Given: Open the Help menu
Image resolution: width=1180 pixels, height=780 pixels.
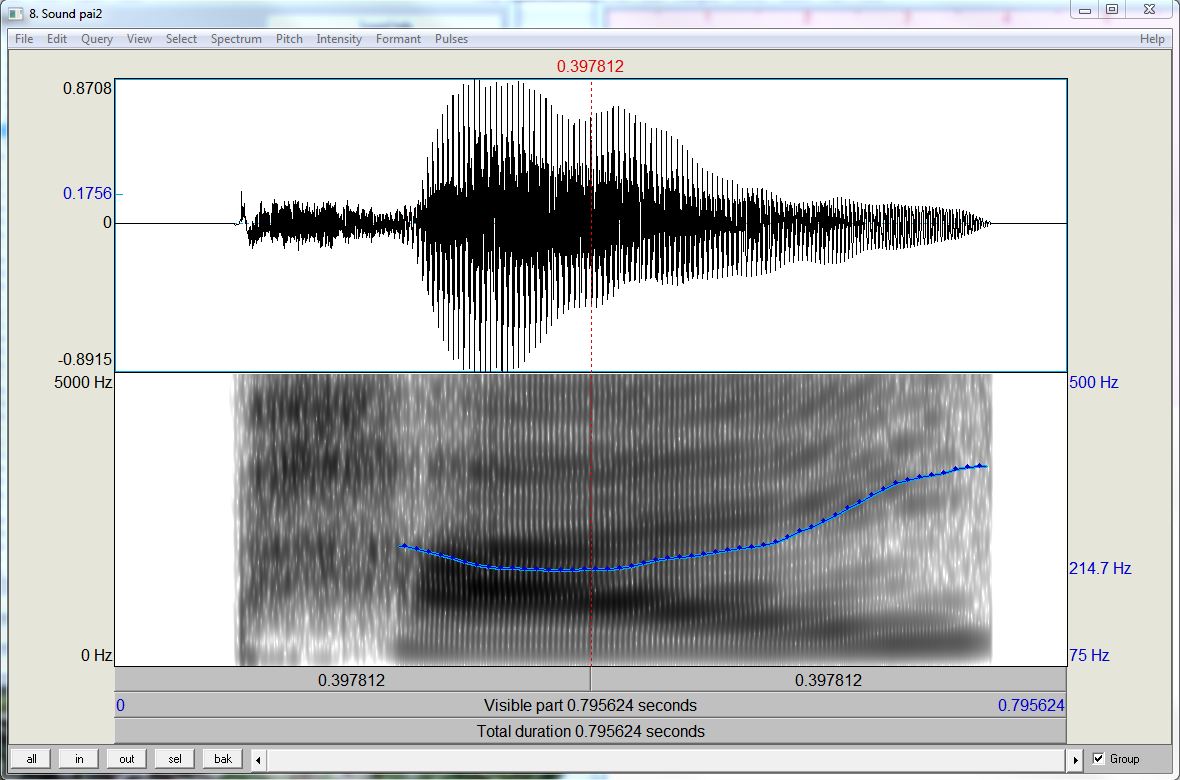Looking at the screenshot, I should click(1151, 39).
